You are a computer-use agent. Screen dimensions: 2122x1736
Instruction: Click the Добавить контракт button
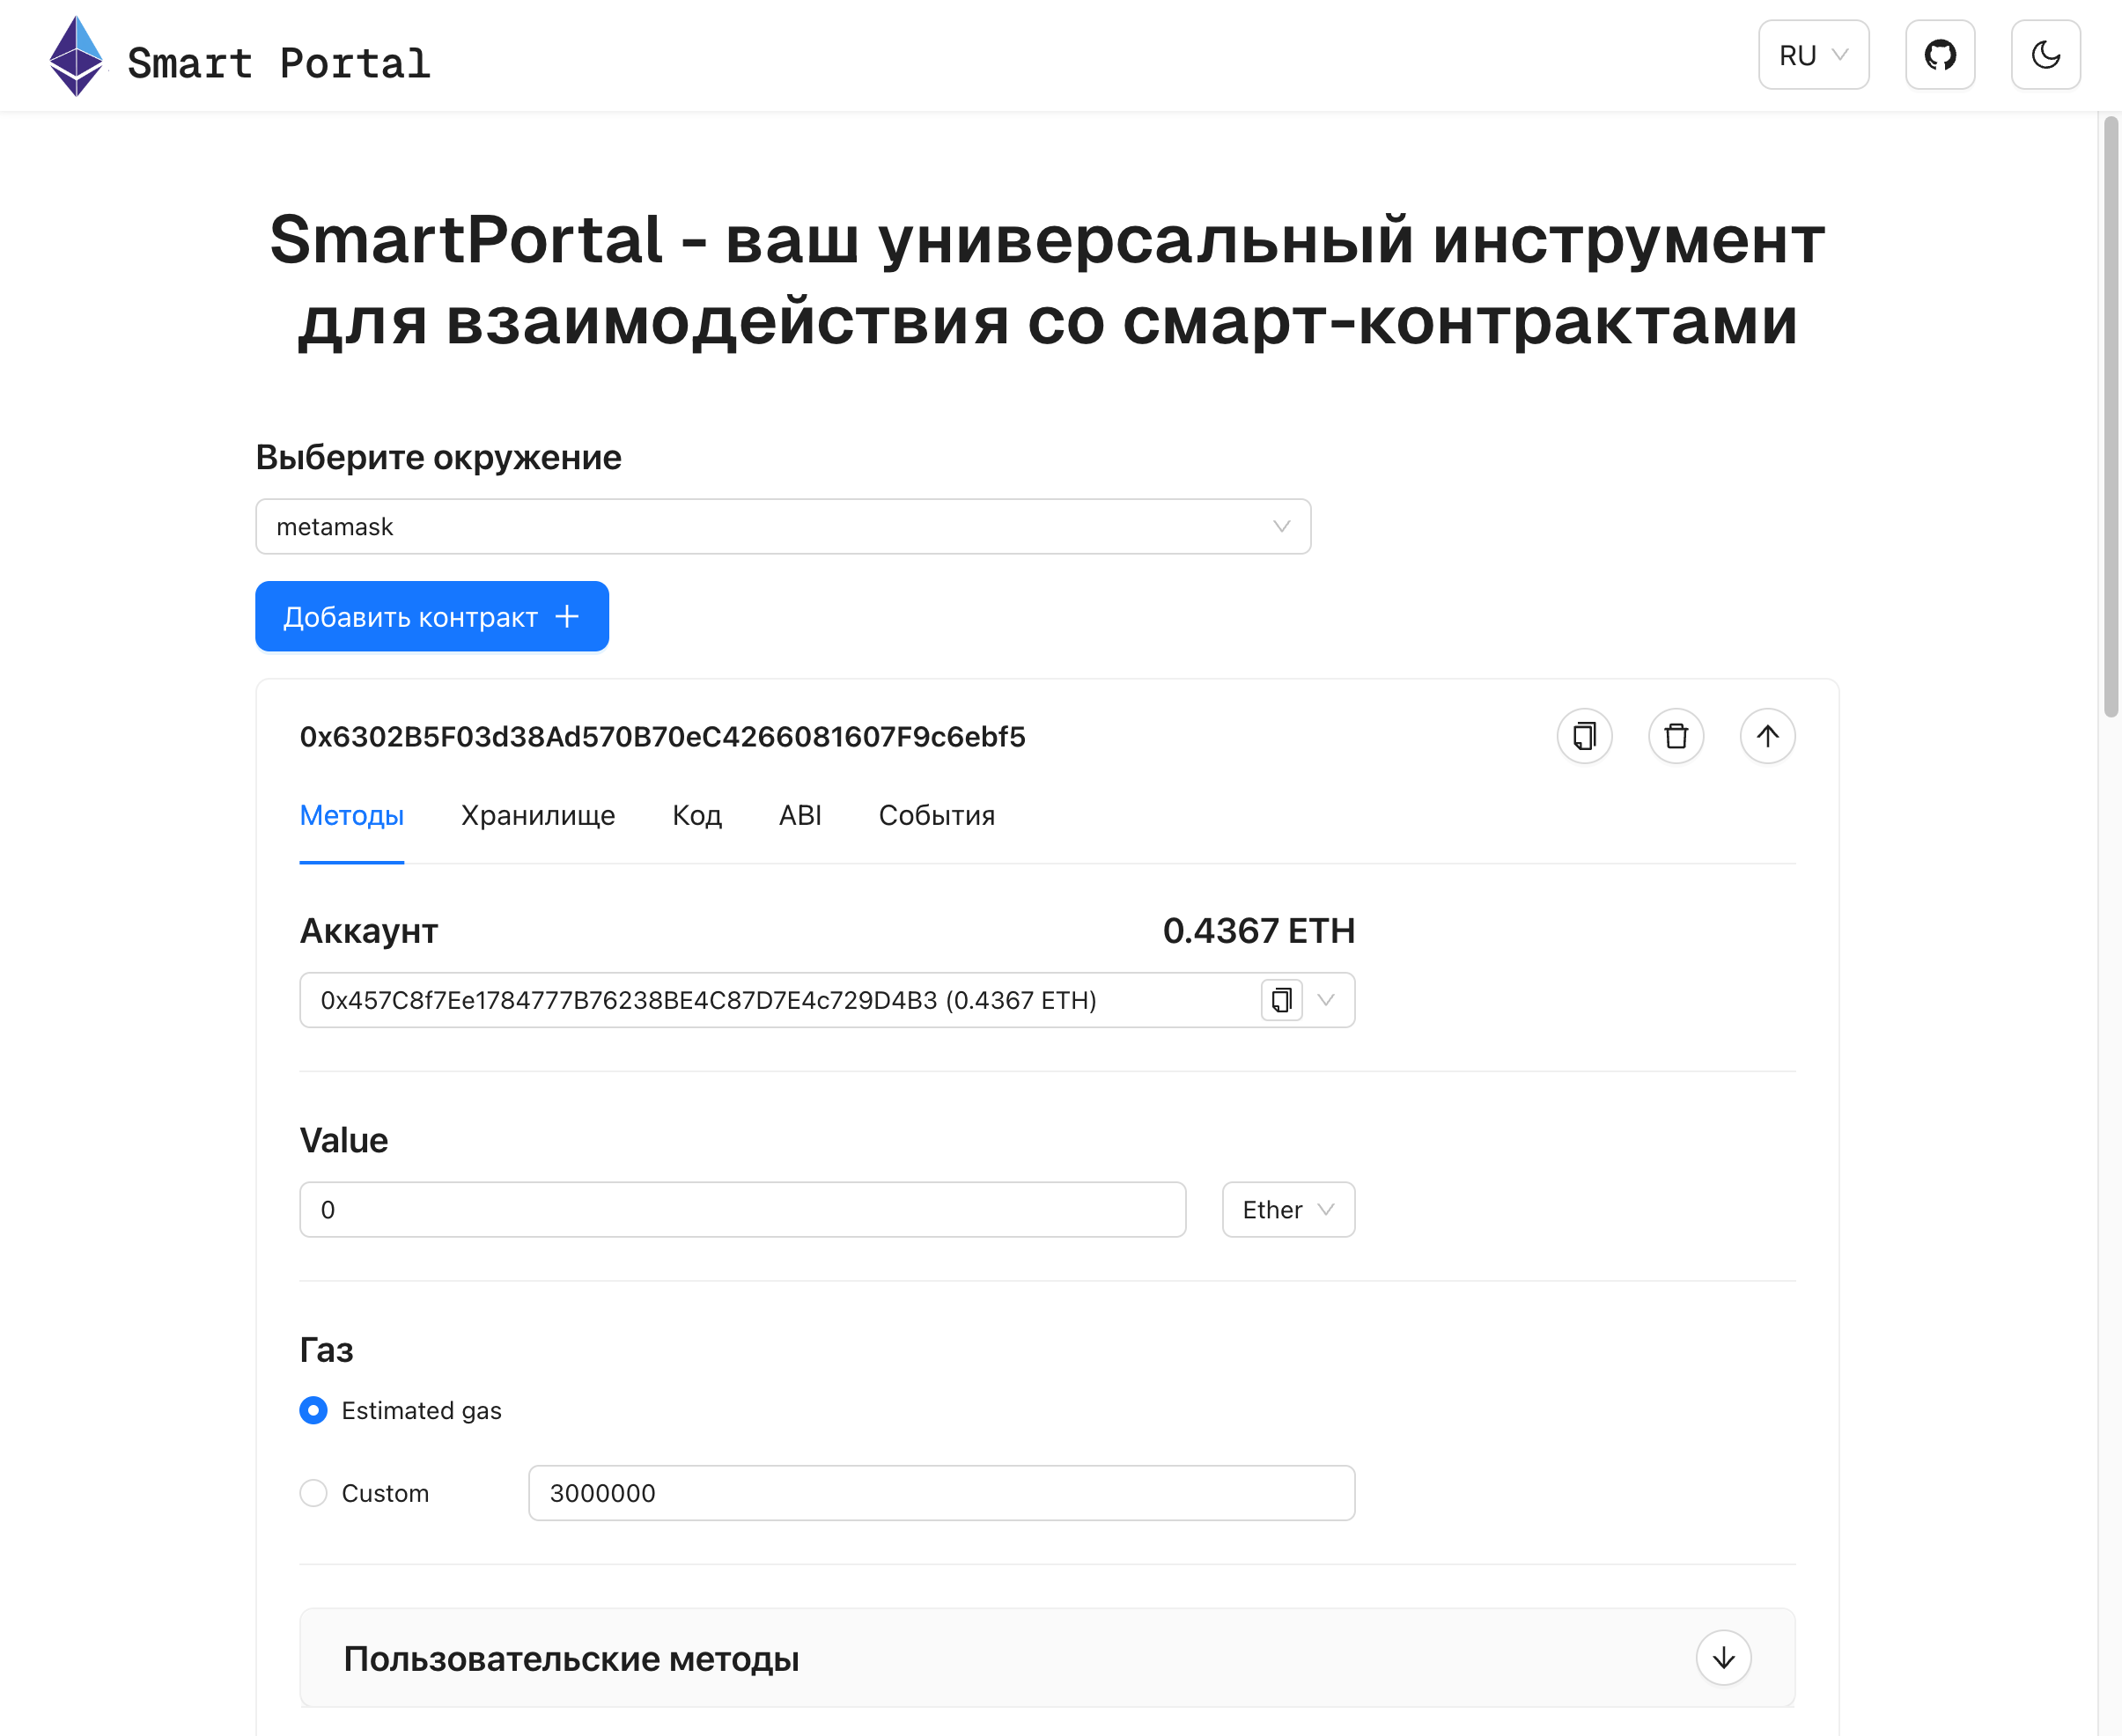click(x=432, y=616)
